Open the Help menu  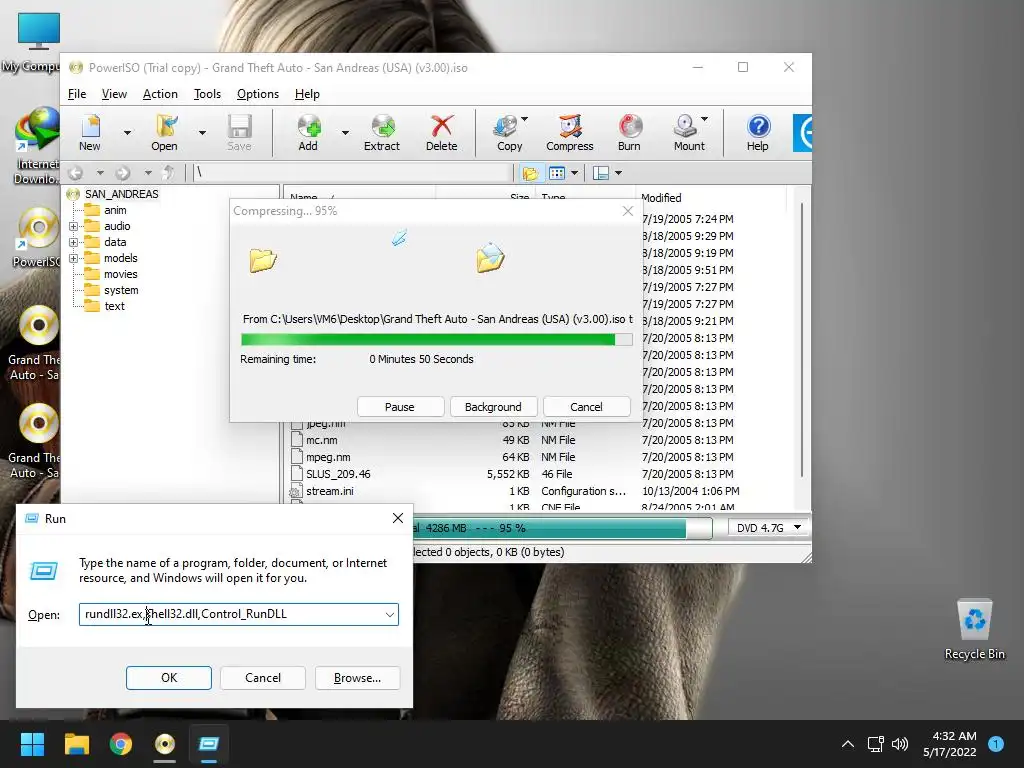307,94
